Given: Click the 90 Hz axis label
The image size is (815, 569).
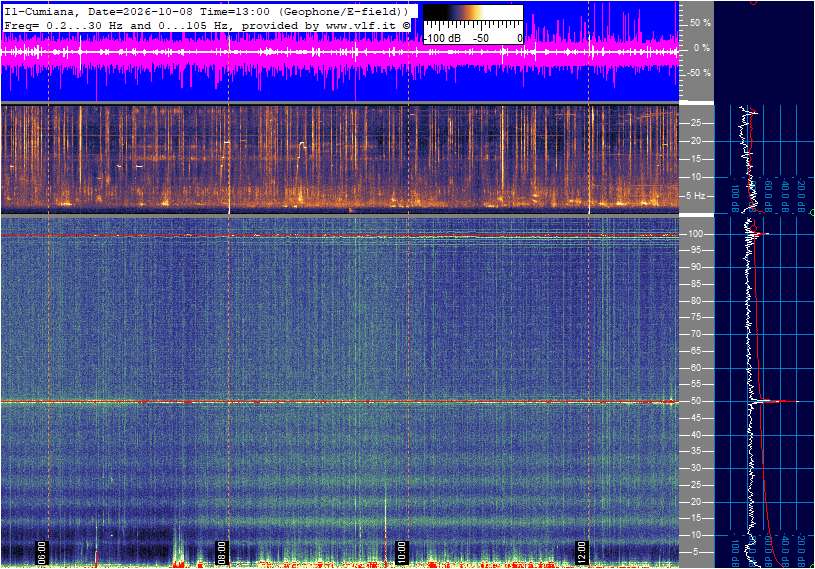Looking at the screenshot, I should pyautogui.click(x=695, y=267).
